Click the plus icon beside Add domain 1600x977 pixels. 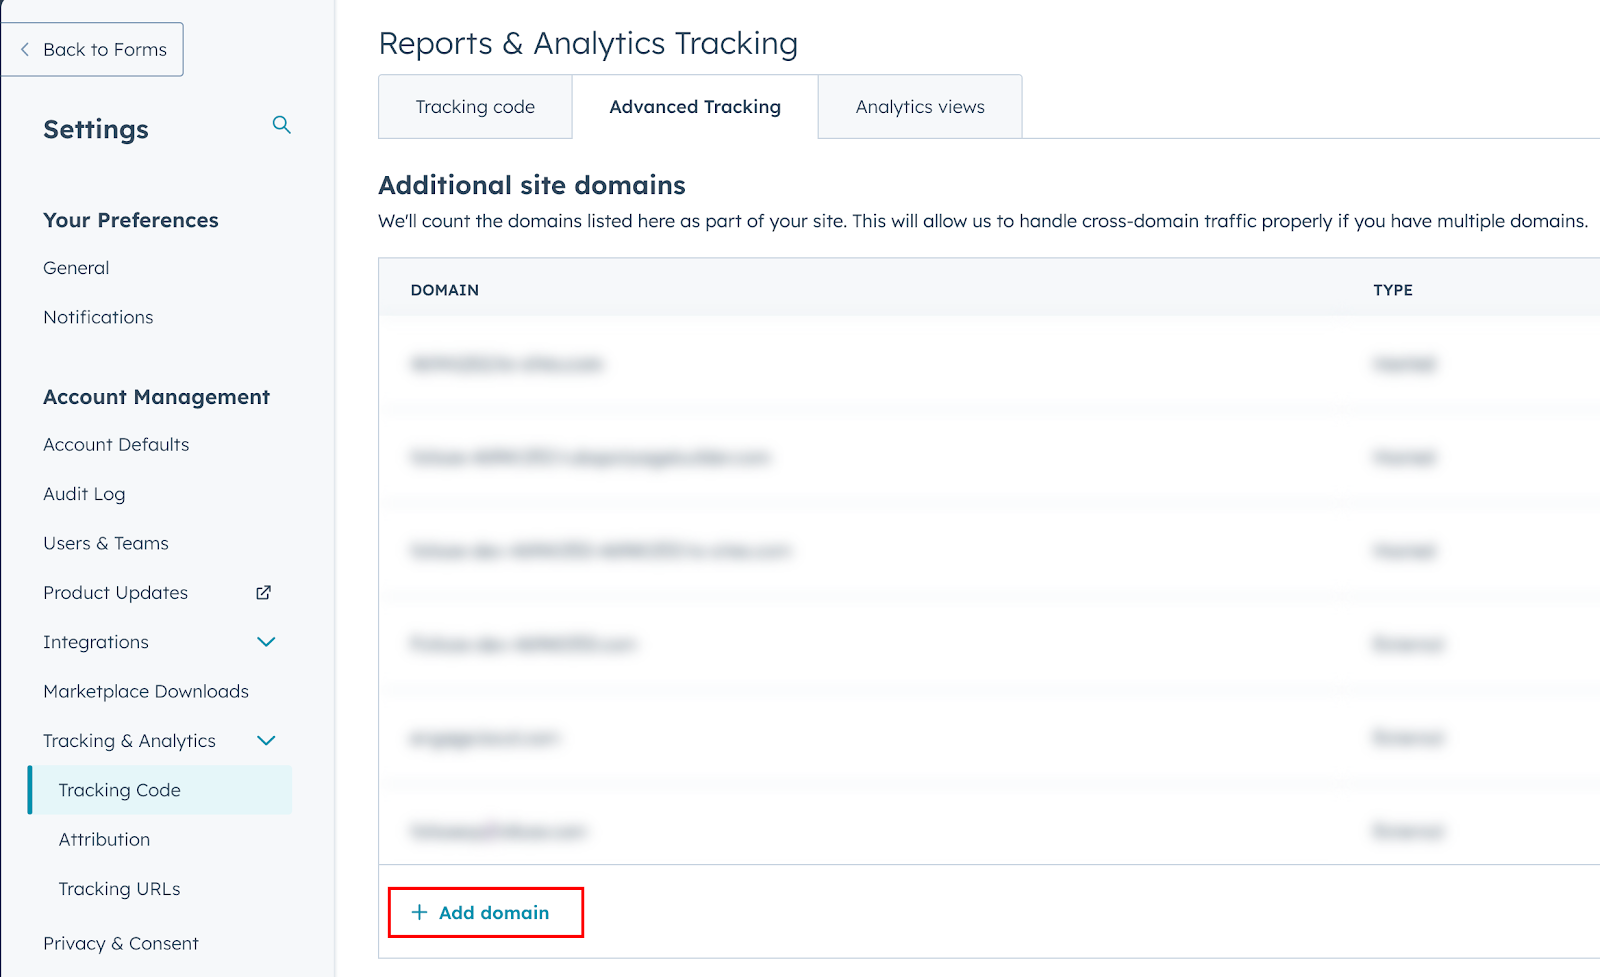click(420, 912)
